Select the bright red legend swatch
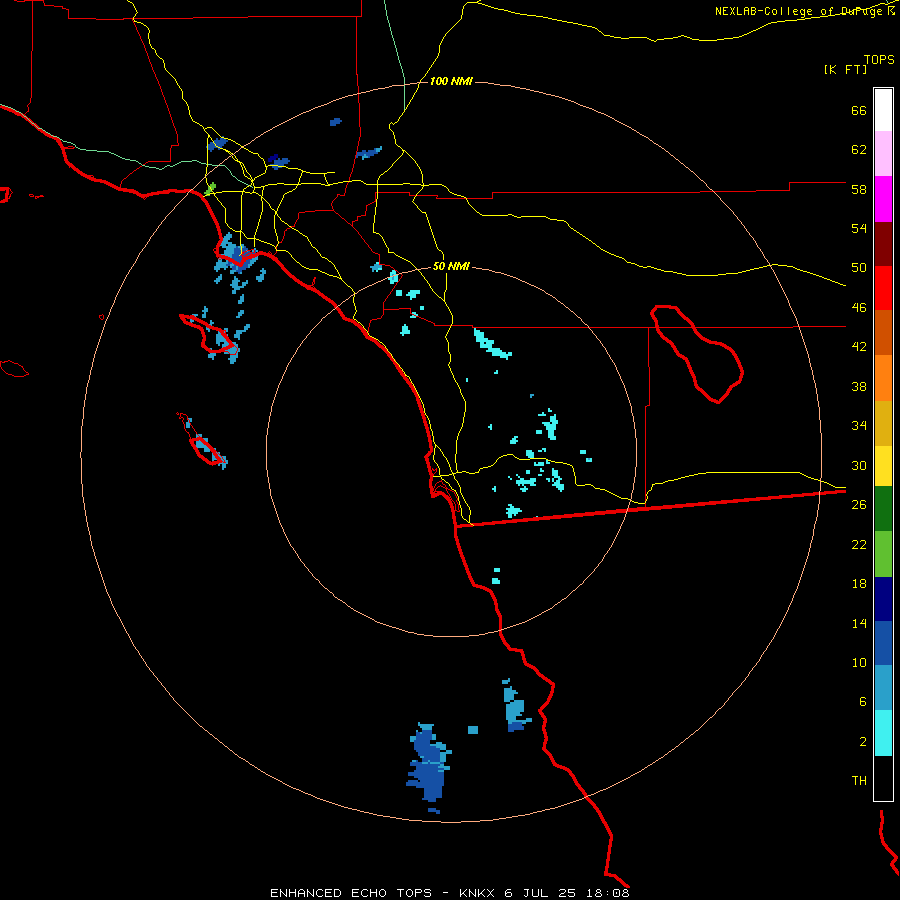The image size is (900, 900). point(883,288)
